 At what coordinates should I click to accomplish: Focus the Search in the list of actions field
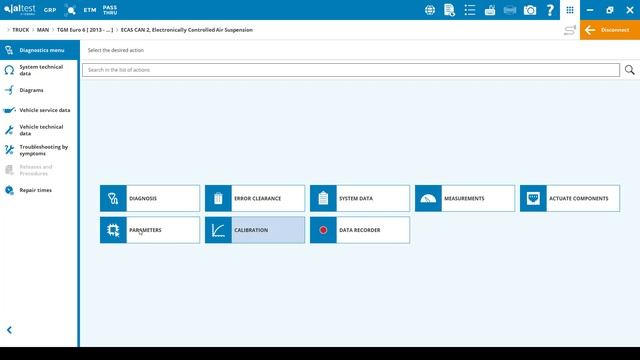[351, 70]
